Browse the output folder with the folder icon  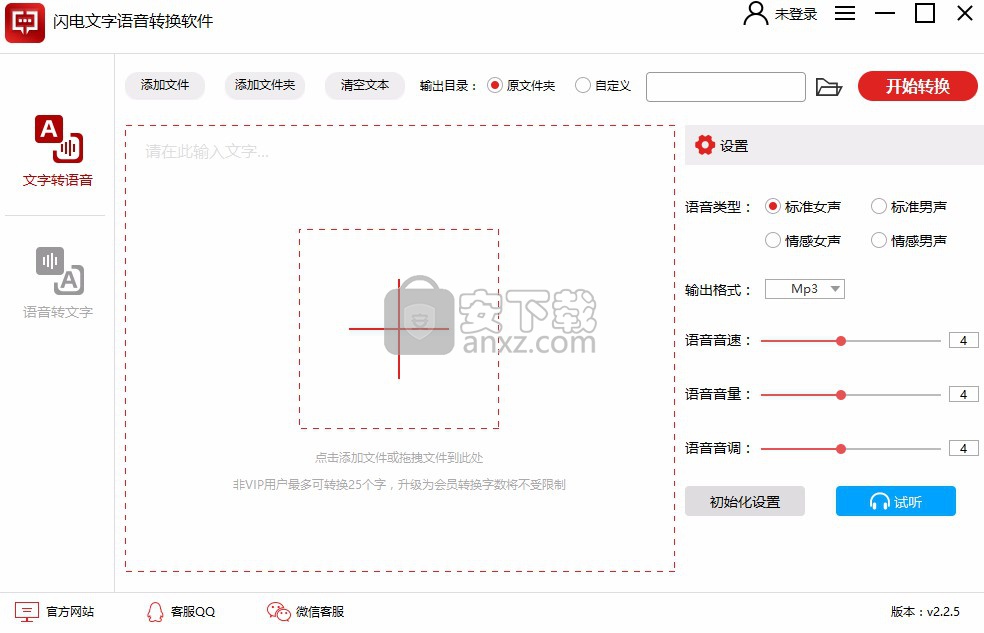[x=828, y=87]
